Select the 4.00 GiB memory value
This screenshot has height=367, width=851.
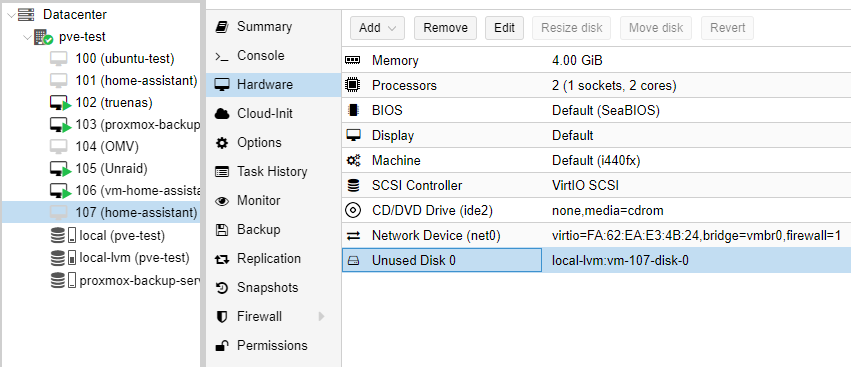577,60
